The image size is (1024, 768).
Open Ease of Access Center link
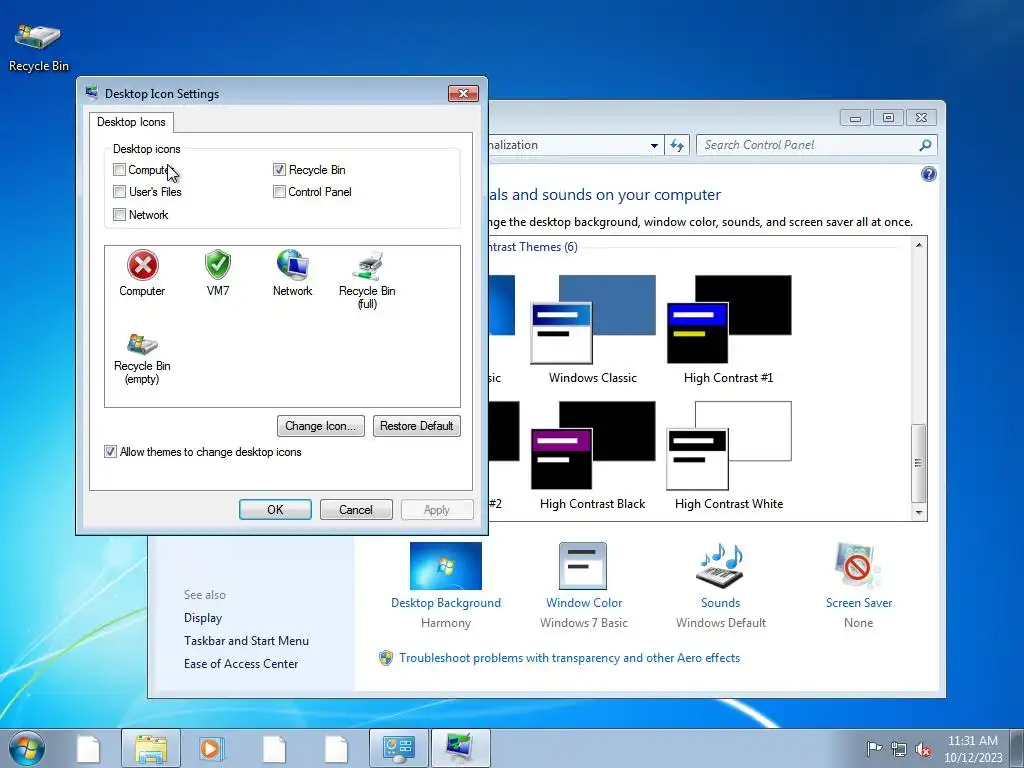click(x=241, y=664)
